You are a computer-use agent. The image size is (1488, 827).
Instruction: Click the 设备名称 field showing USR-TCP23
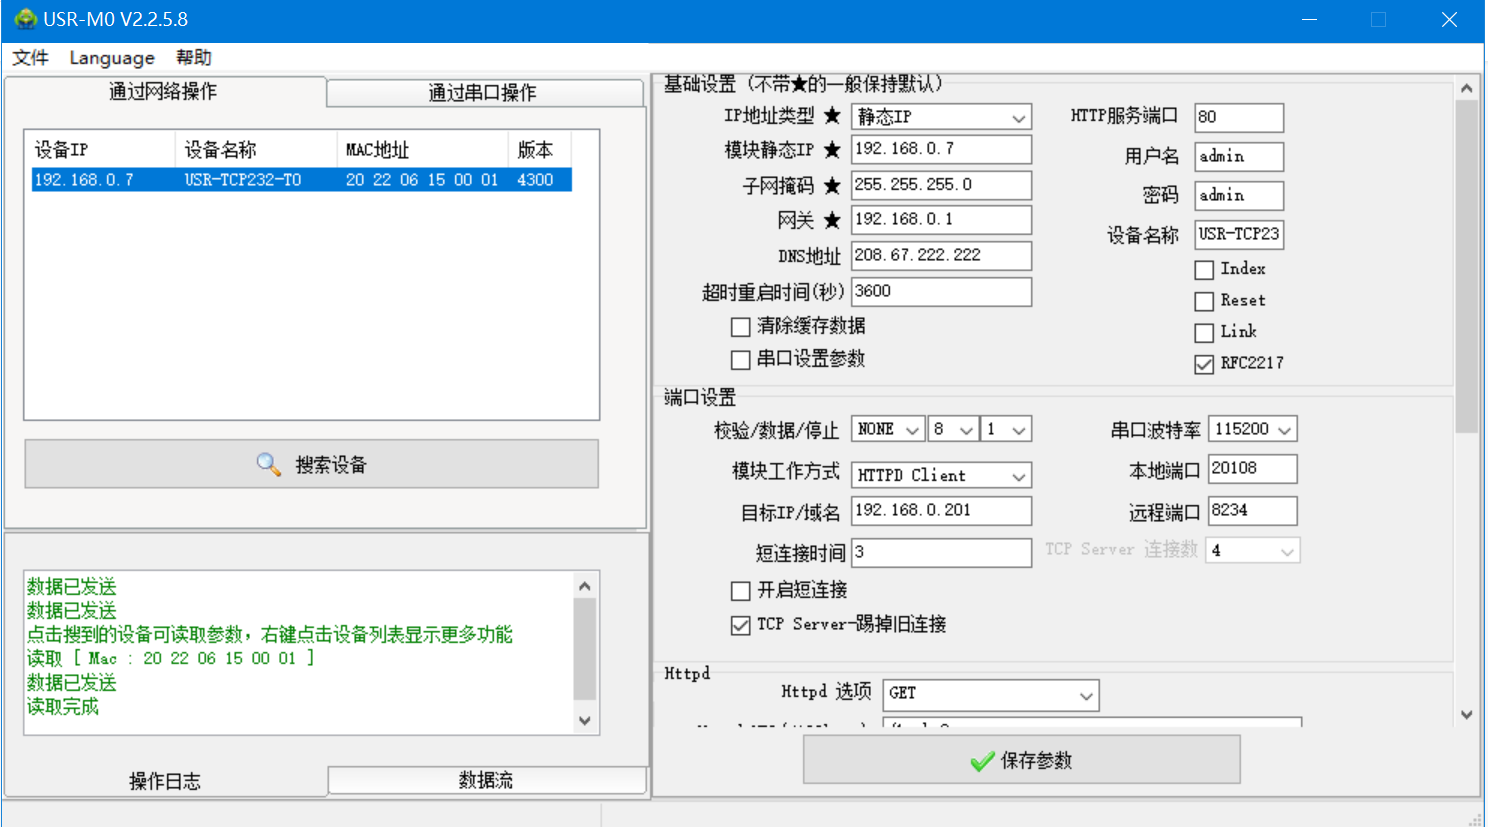(1239, 234)
